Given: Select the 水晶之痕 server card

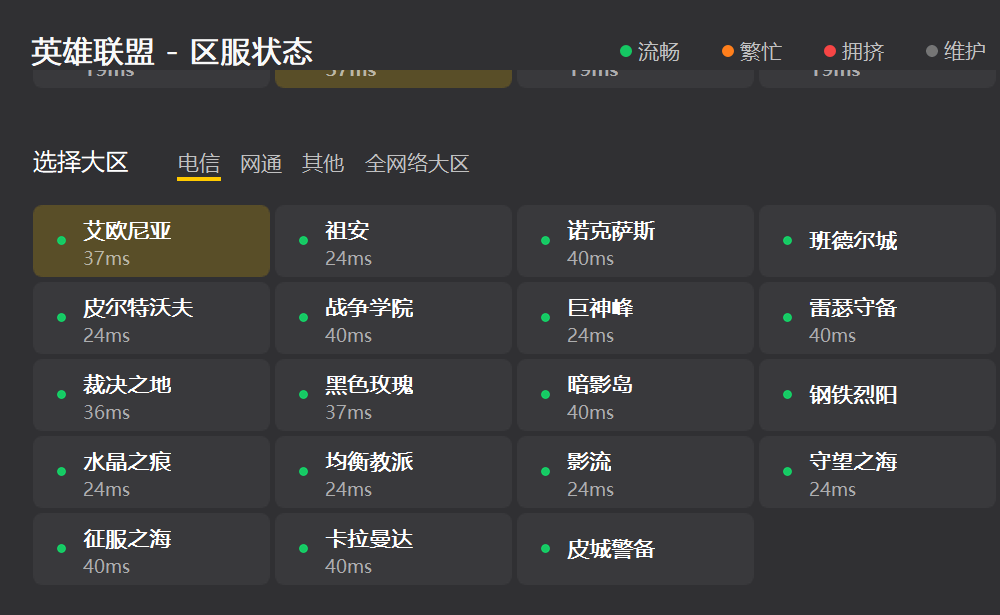Looking at the screenshot, I should (151, 472).
